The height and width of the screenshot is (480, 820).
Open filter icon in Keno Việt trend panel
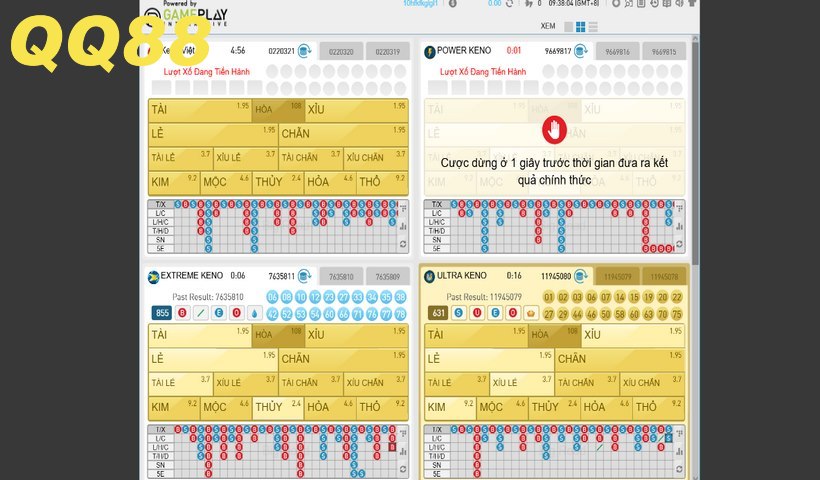pos(403,208)
